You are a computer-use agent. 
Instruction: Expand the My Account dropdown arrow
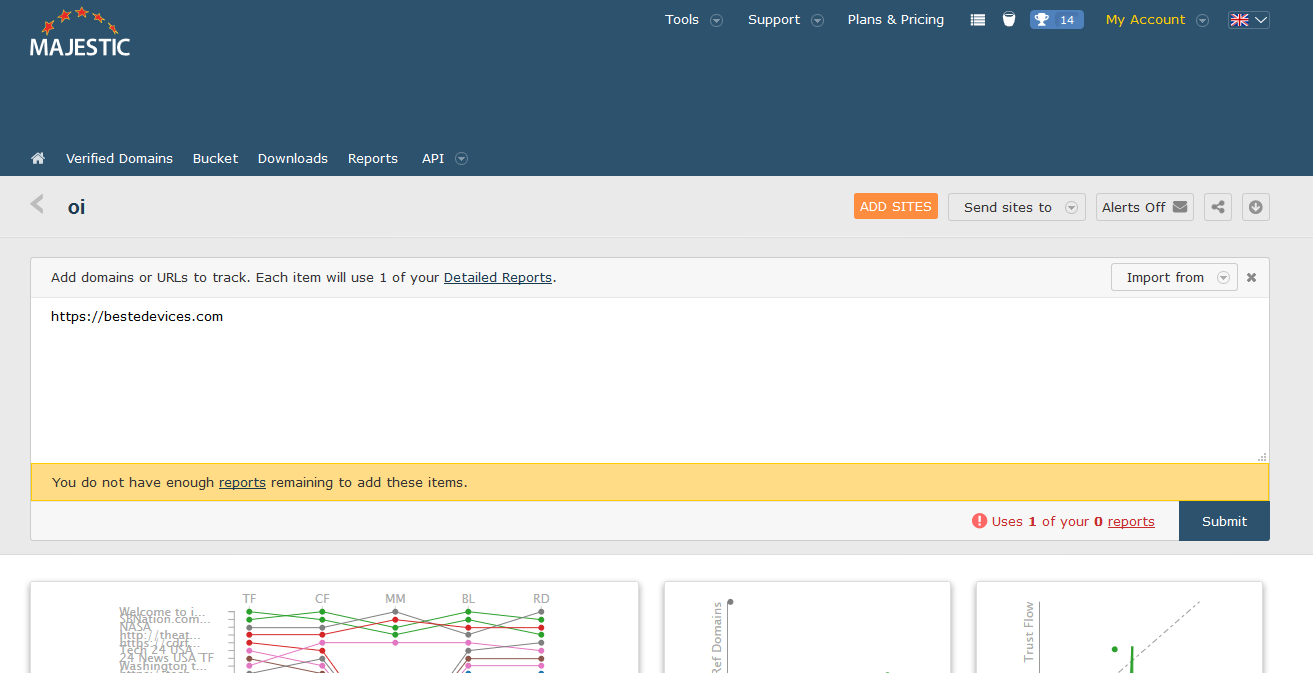[x=1202, y=20]
